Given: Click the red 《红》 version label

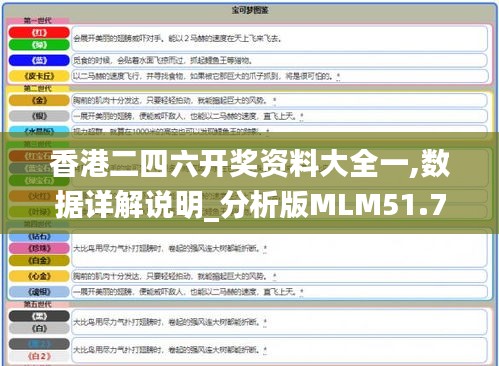Looking at the screenshot, I should (39, 32).
